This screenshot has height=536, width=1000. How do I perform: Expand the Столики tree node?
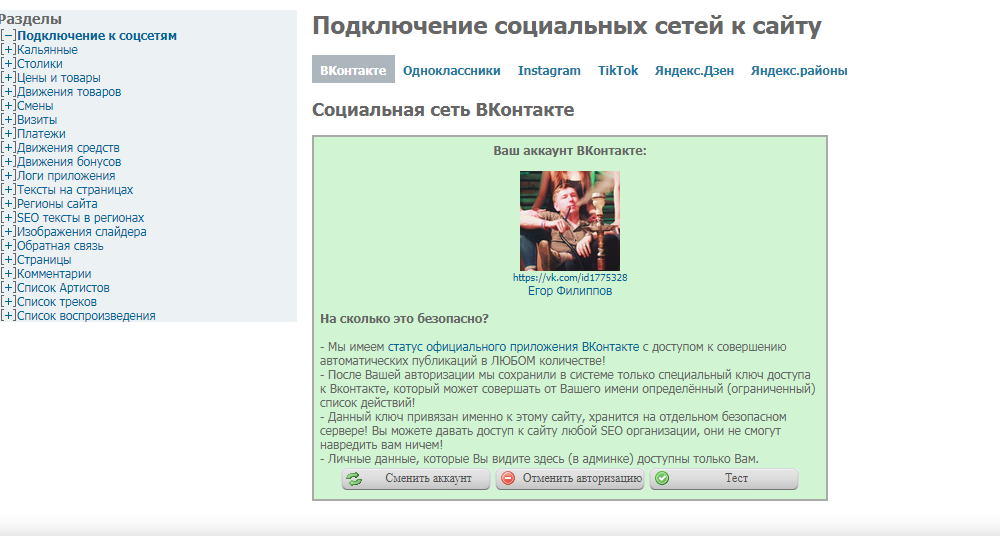point(8,64)
